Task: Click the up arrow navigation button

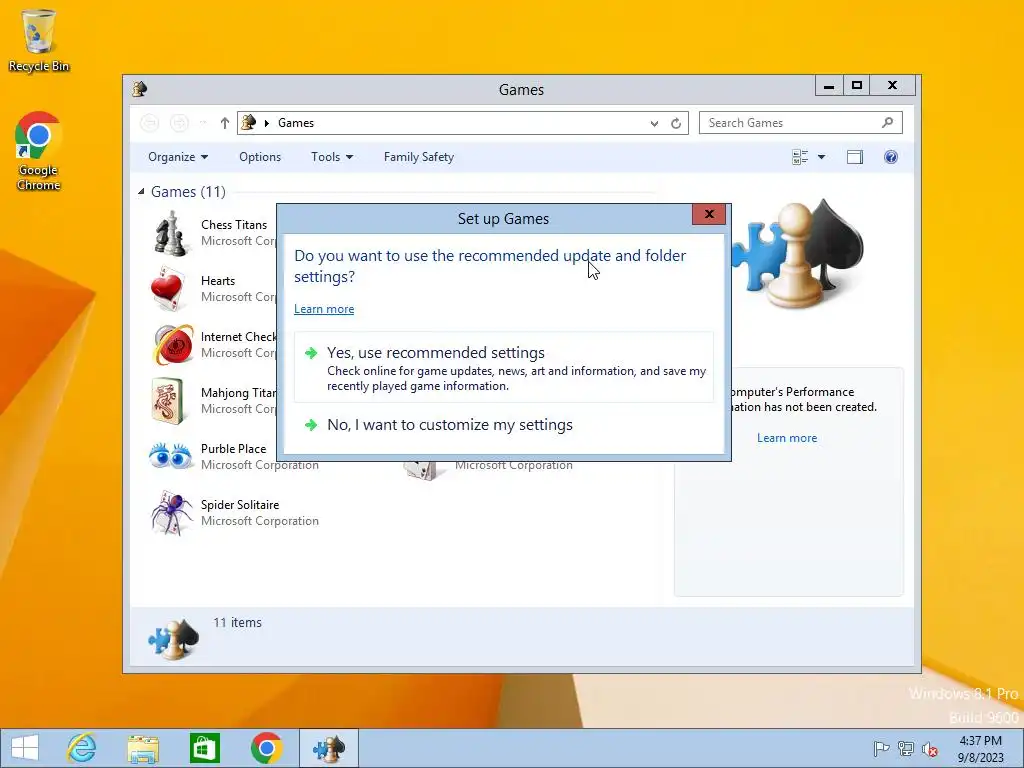Action: pyautogui.click(x=225, y=123)
